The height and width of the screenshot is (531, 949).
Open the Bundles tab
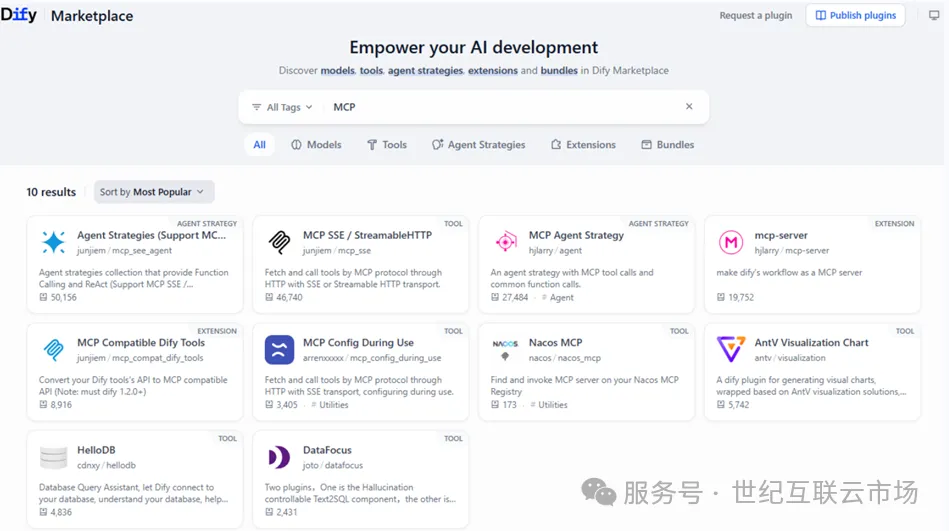[667, 145]
